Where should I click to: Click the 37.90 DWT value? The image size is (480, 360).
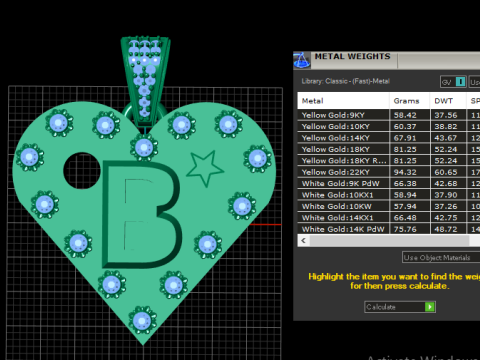click(446, 195)
